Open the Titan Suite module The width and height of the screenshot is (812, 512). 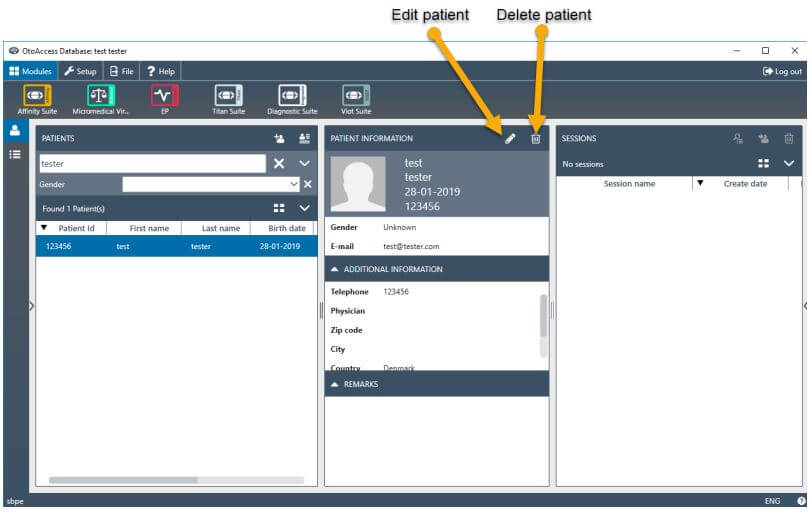(228, 99)
